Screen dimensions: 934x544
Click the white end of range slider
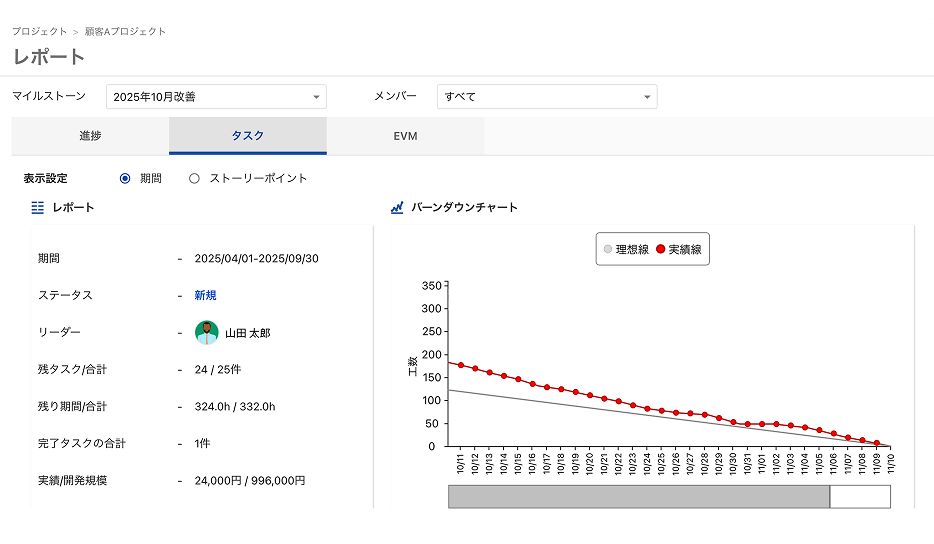[x=860, y=496]
